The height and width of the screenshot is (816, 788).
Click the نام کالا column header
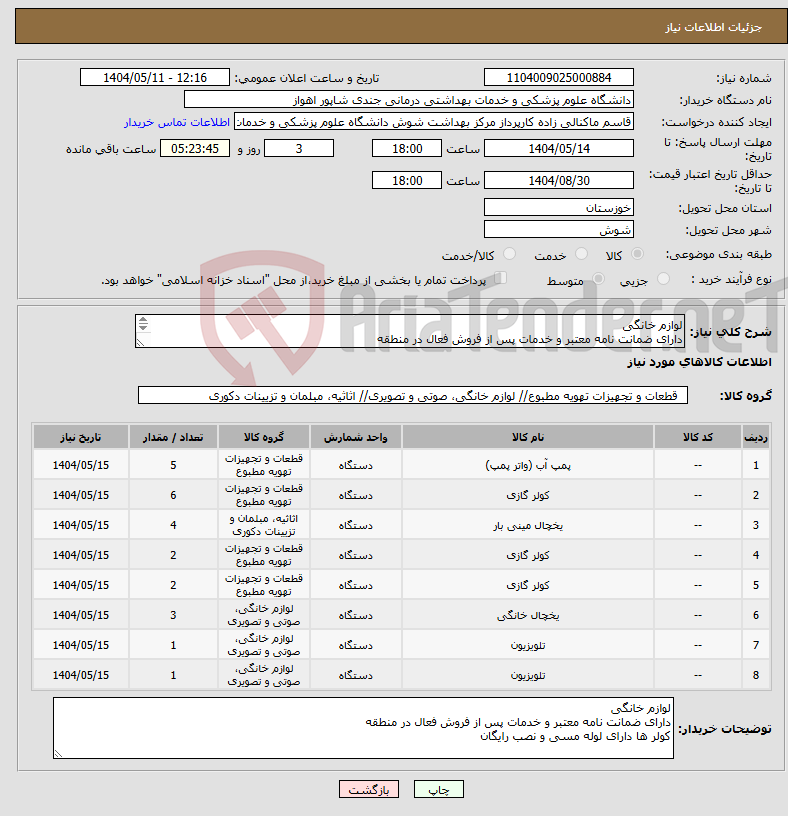point(528,437)
